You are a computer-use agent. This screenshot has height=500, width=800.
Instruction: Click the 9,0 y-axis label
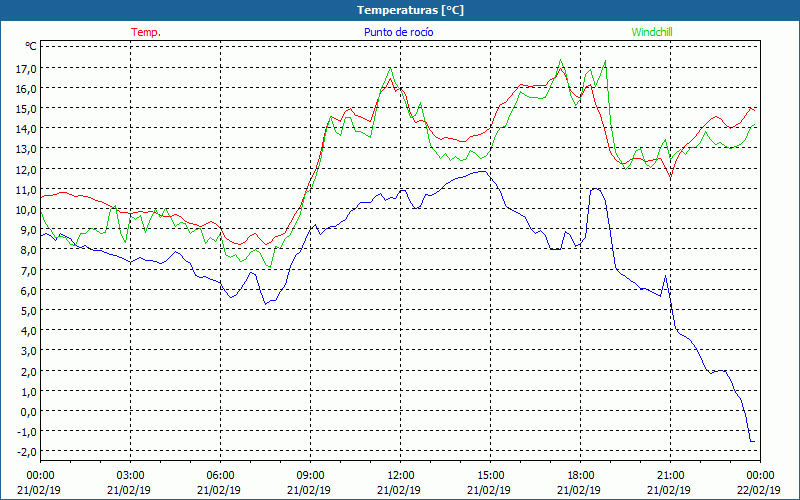point(28,230)
